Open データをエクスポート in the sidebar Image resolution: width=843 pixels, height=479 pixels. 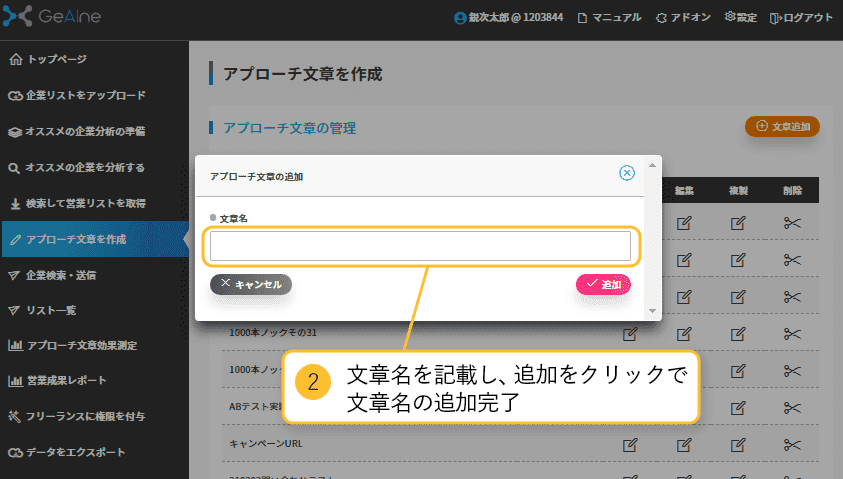tap(76, 452)
